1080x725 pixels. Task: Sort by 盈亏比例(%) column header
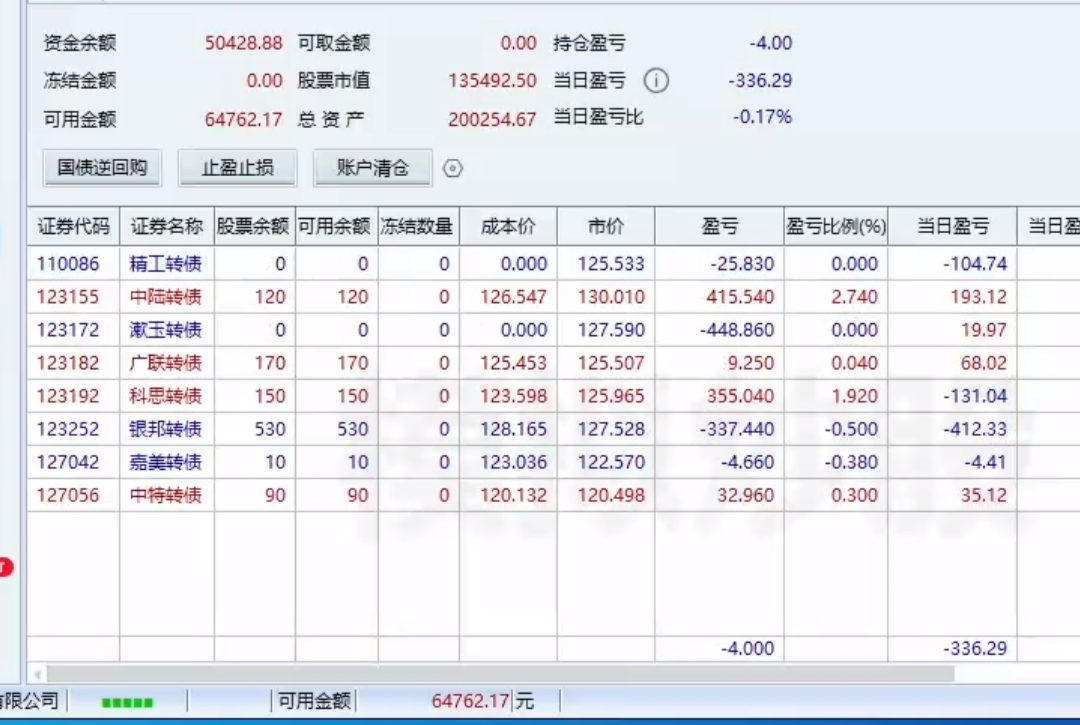coord(836,226)
